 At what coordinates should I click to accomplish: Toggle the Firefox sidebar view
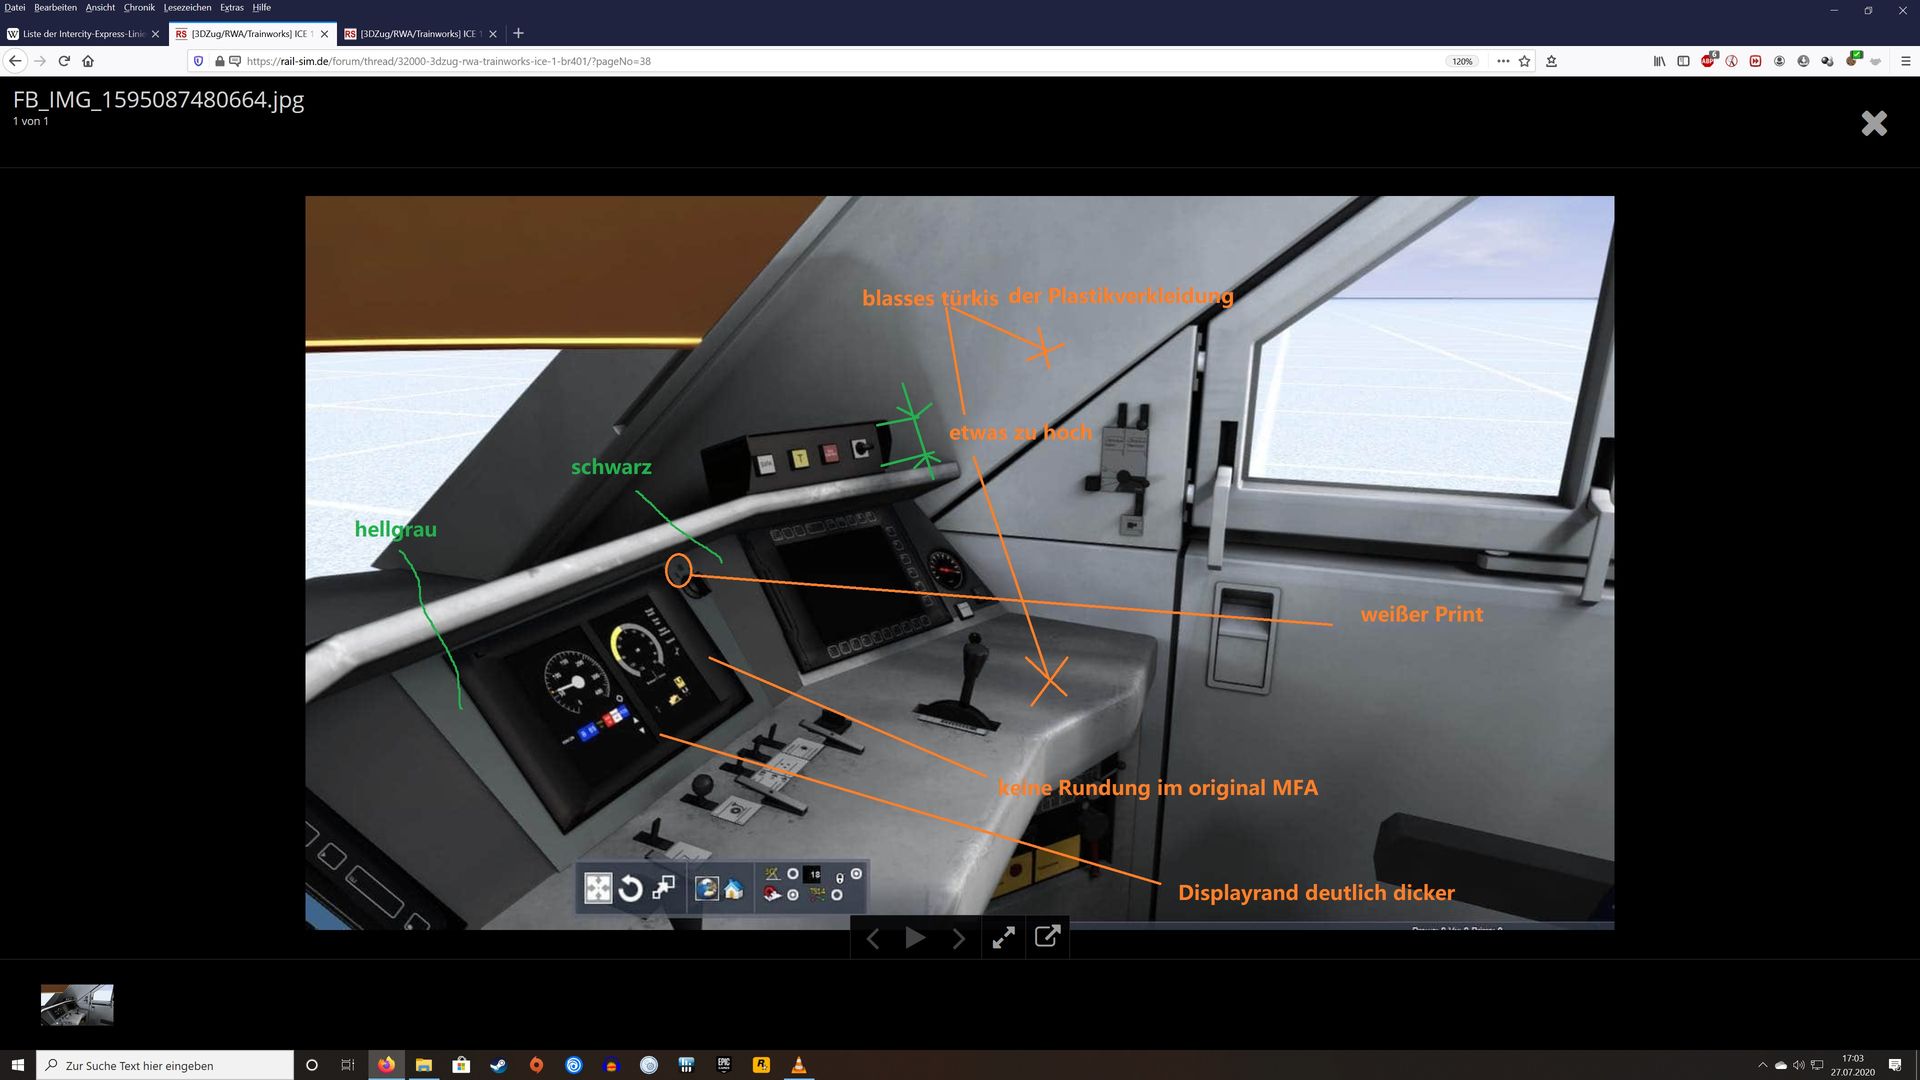pyautogui.click(x=1683, y=61)
